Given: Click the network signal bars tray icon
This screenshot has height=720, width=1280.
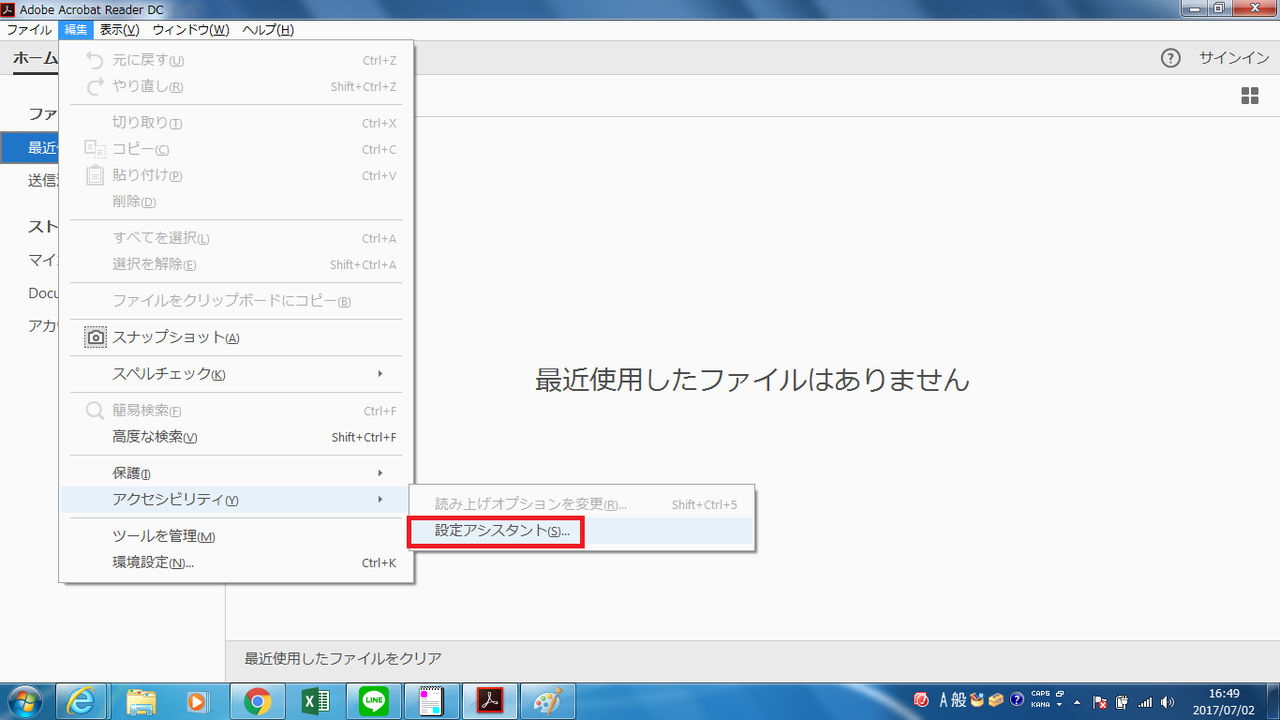Looking at the screenshot, I should pos(1145,701).
